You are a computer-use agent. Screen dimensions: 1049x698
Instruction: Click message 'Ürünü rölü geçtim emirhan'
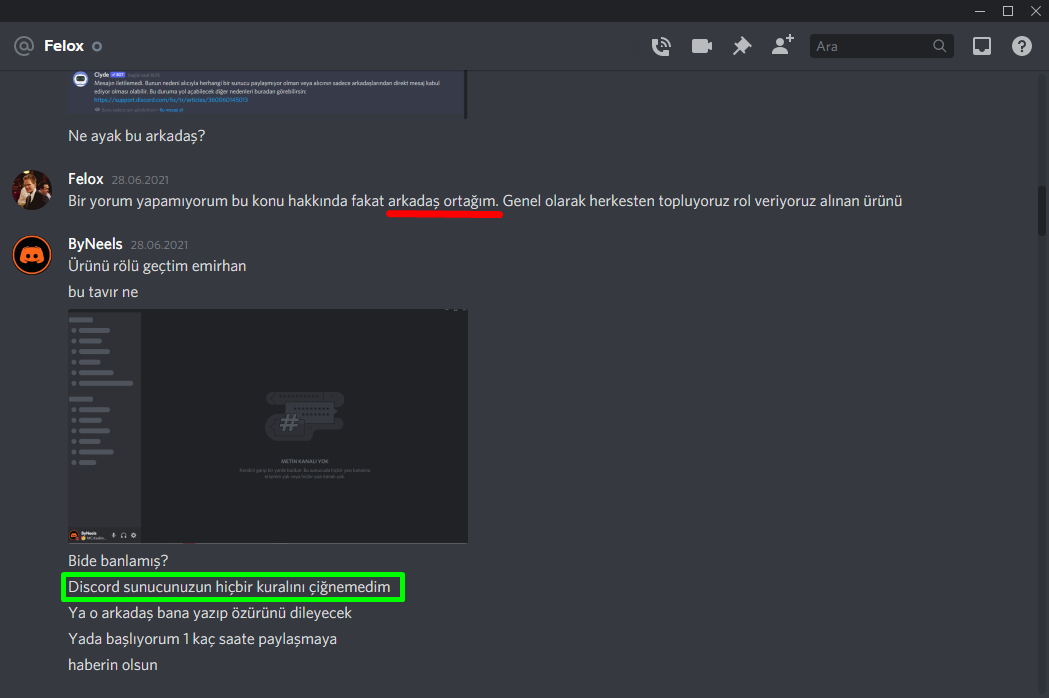click(157, 266)
